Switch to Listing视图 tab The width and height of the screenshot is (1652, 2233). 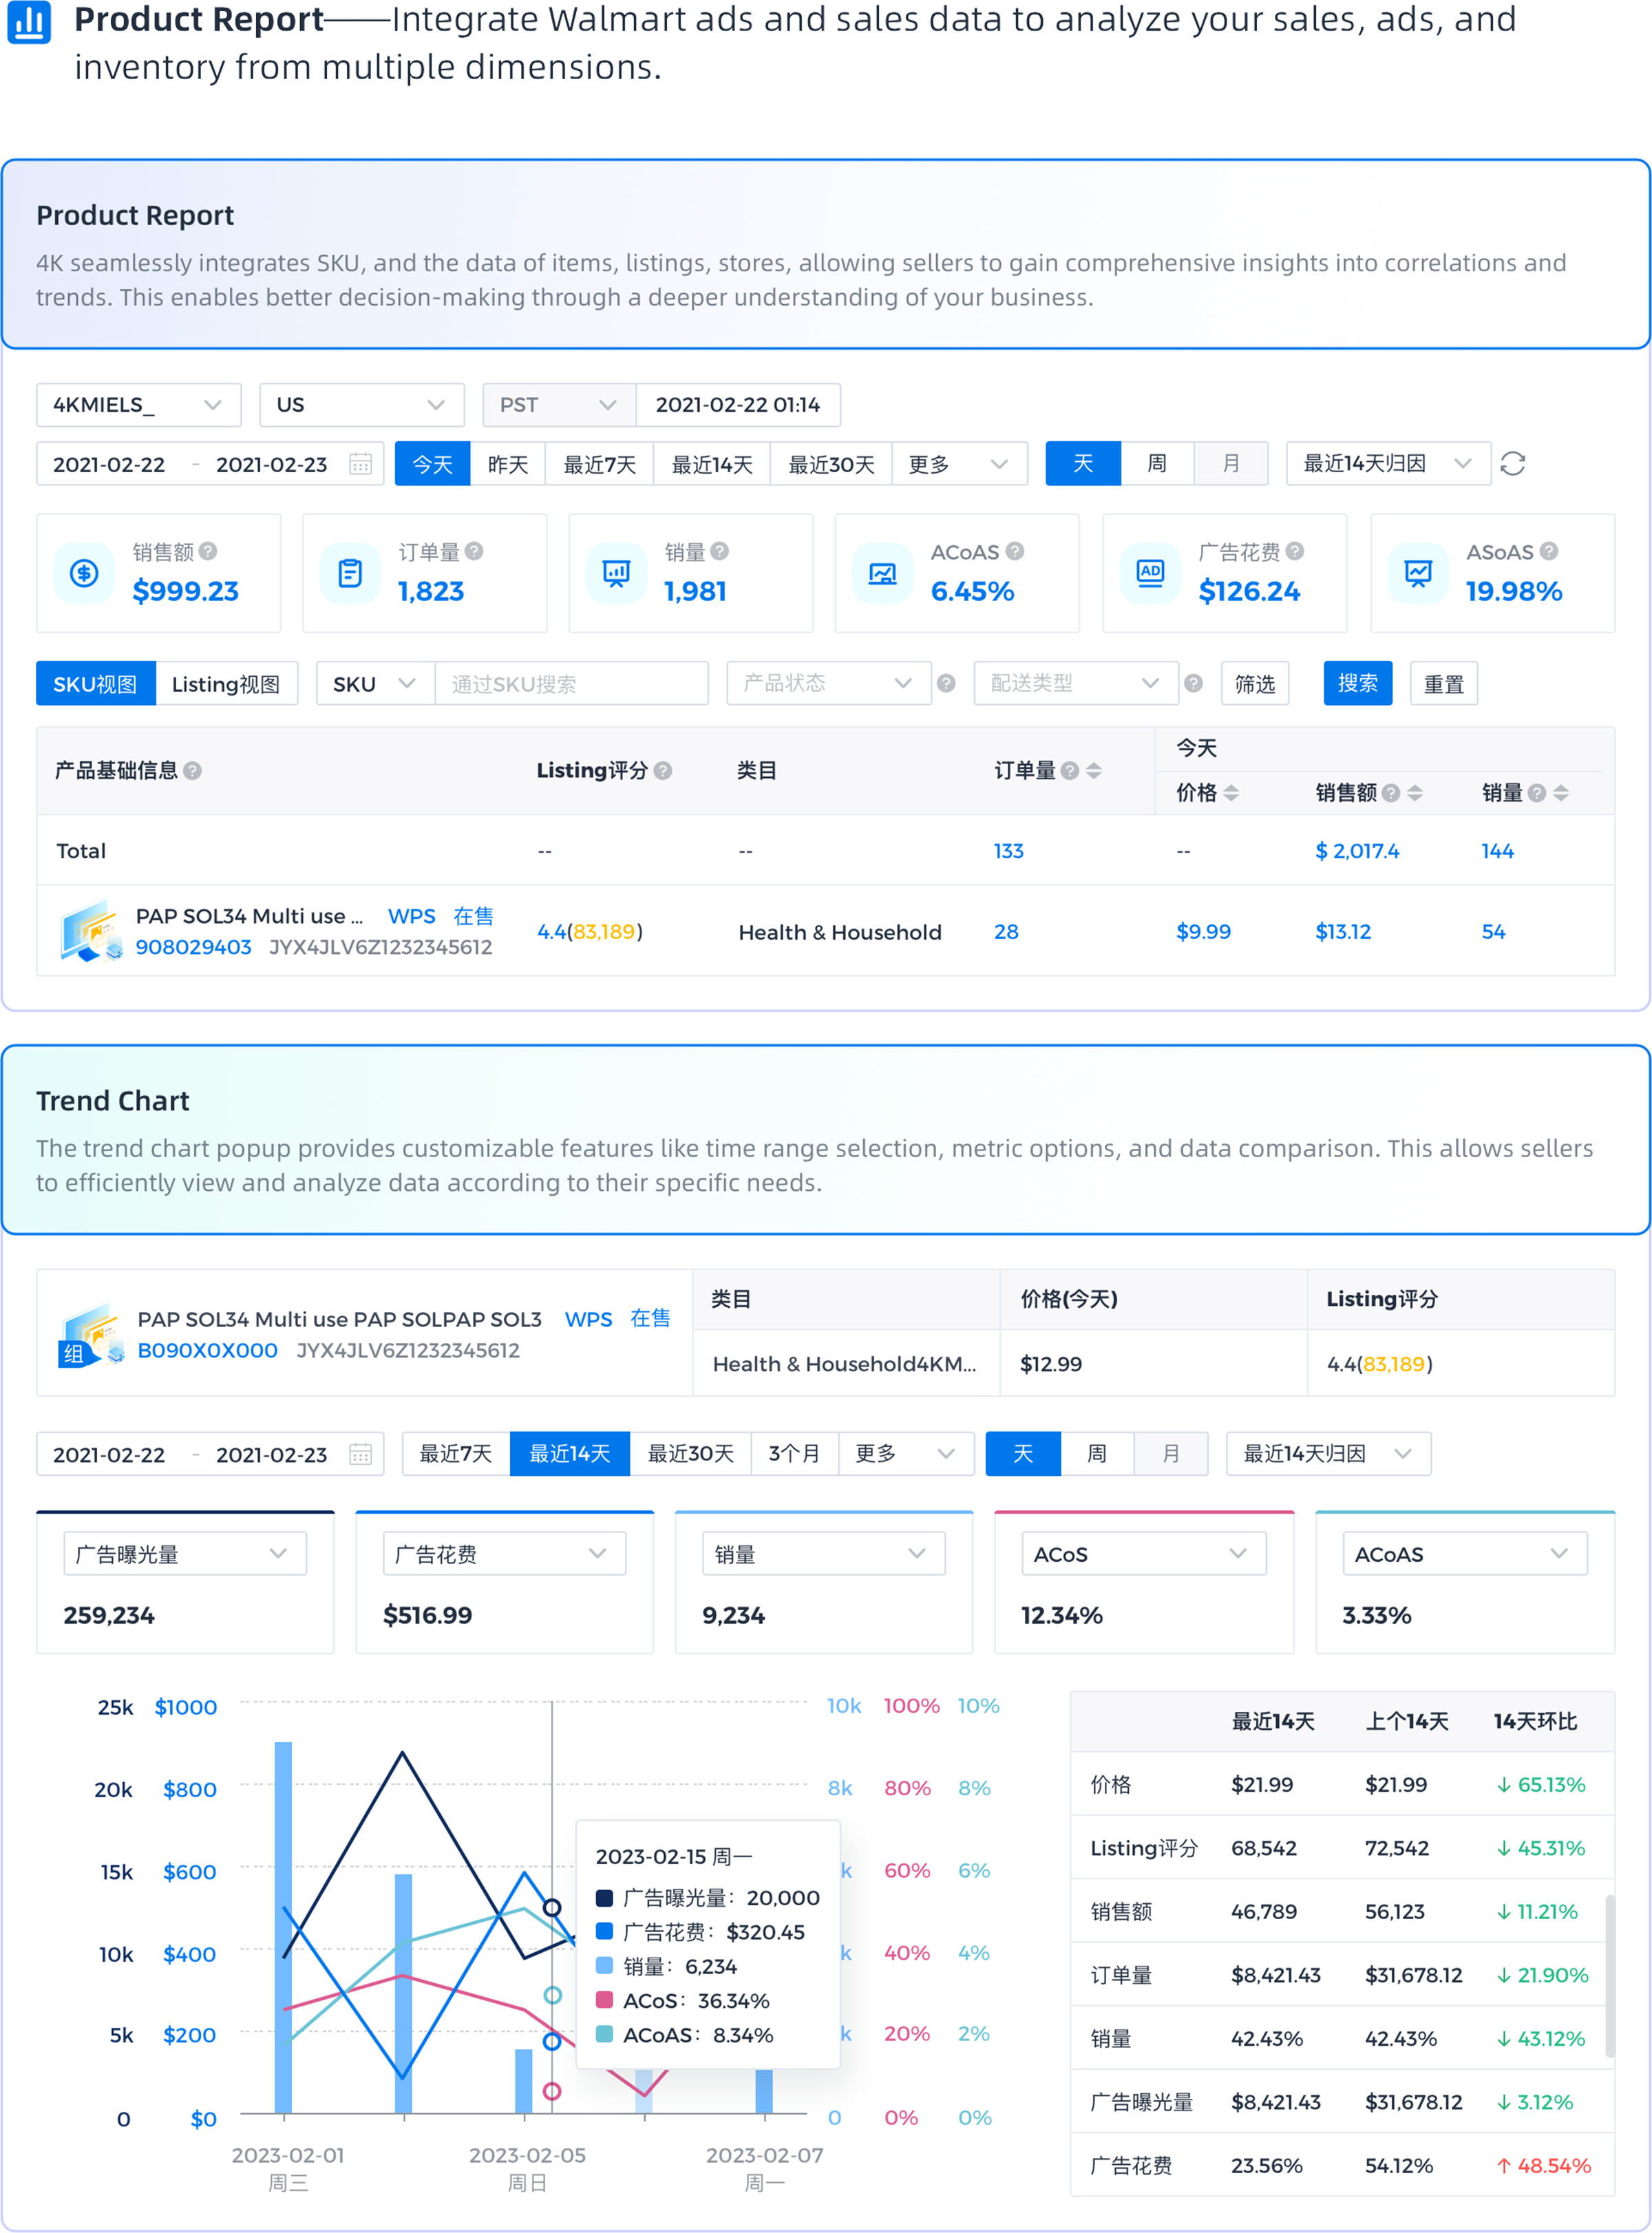coord(226,683)
